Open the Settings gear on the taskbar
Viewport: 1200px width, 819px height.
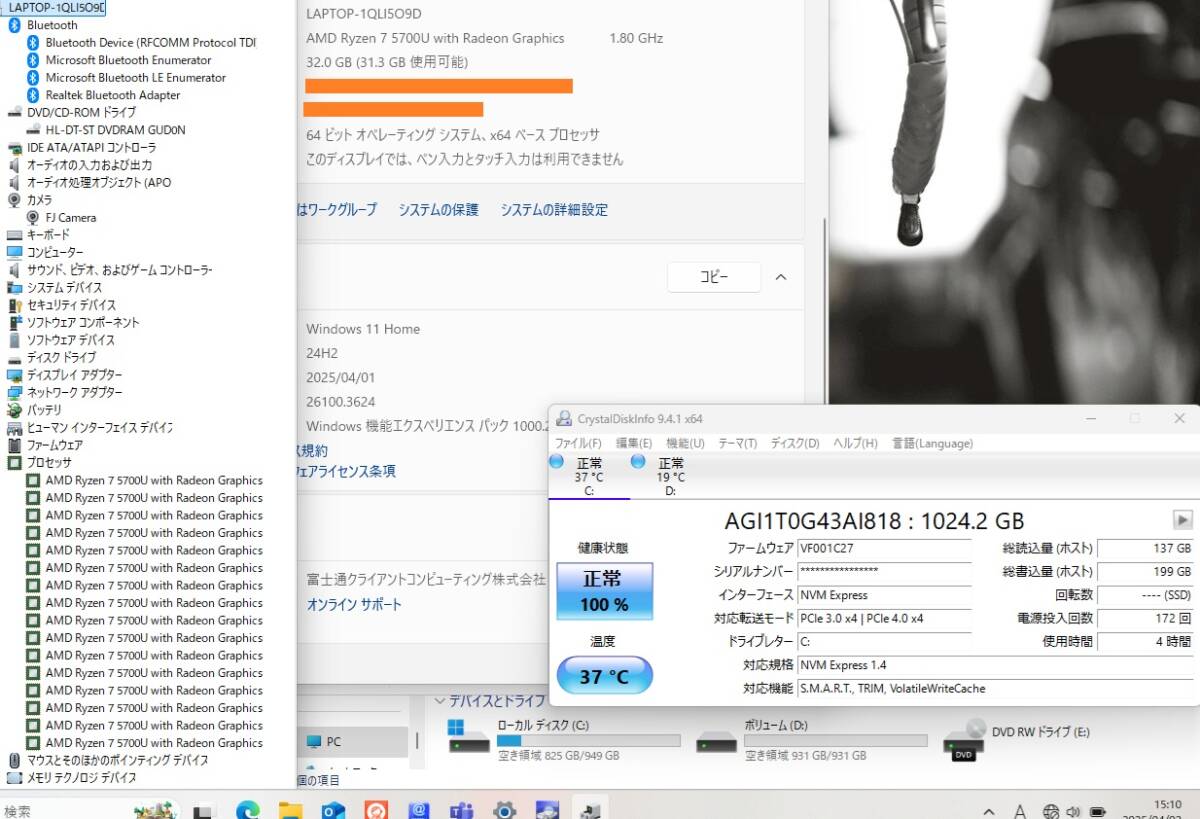pyautogui.click(x=504, y=810)
